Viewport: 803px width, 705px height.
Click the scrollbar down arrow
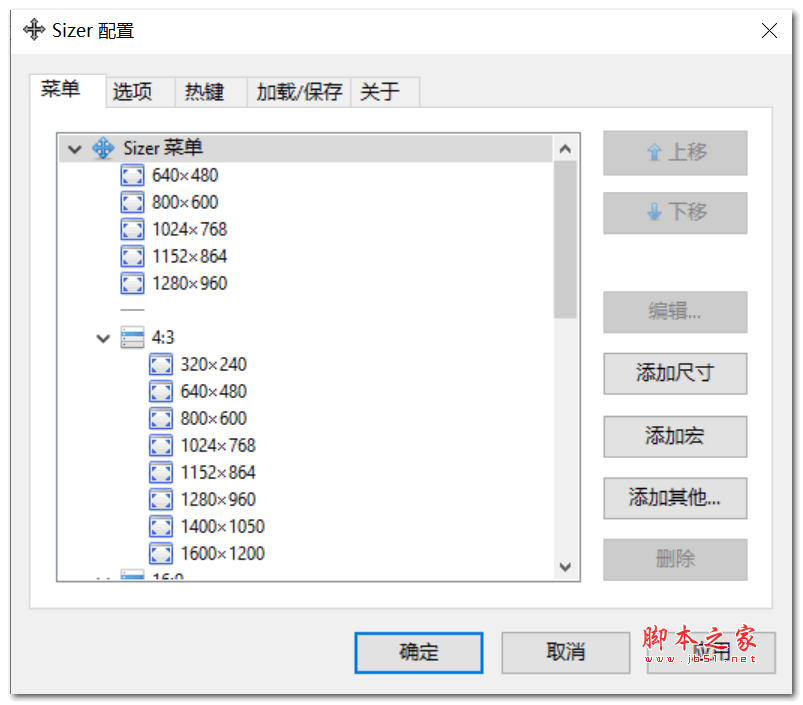click(566, 568)
